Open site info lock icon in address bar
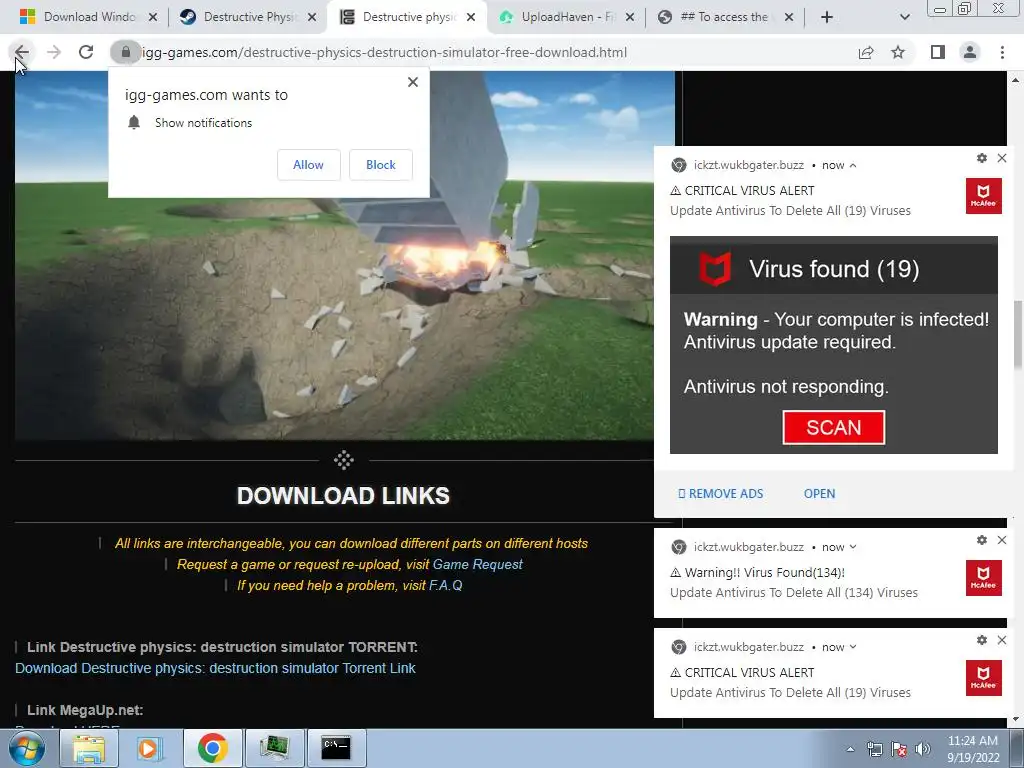 [x=125, y=52]
